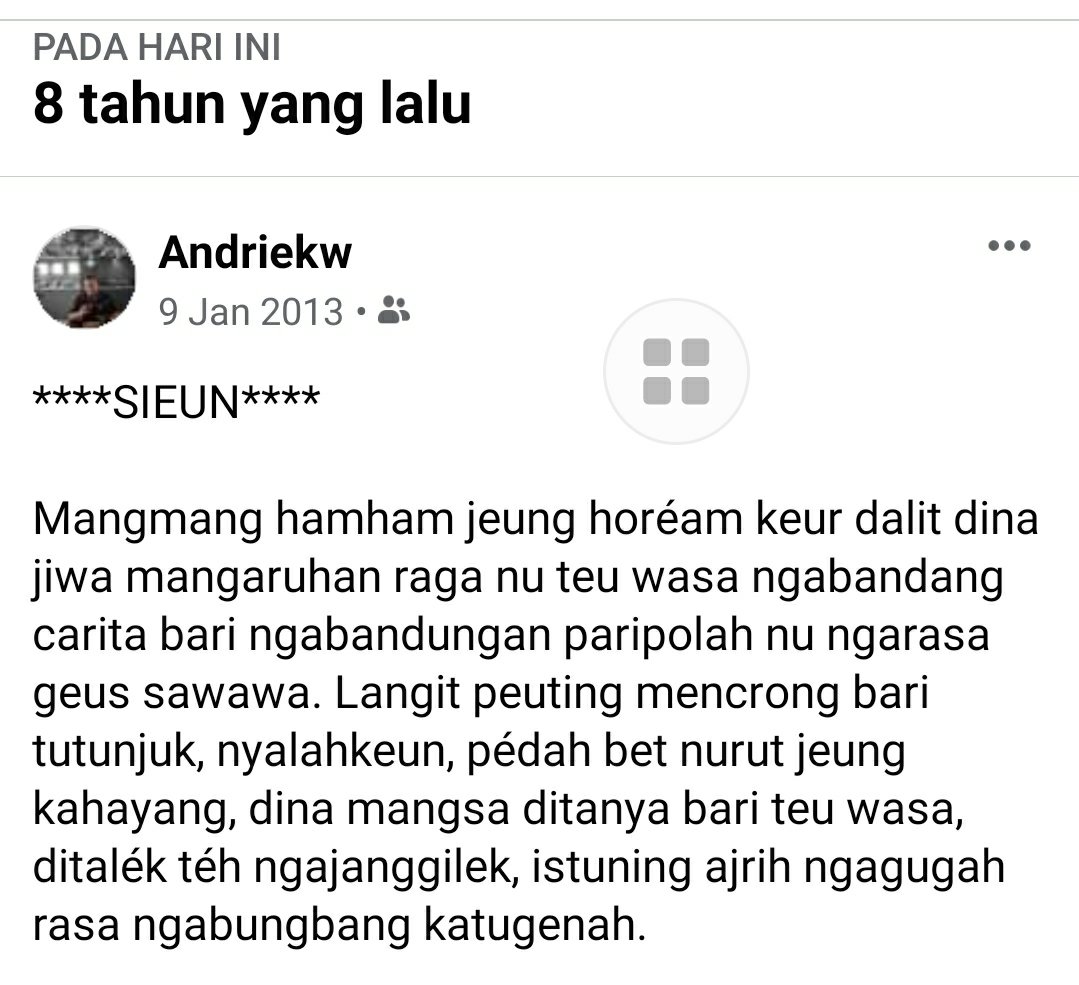Click the sentence 'Langit peuting mencrong bari'

pyautogui.click(x=632, y=693)
